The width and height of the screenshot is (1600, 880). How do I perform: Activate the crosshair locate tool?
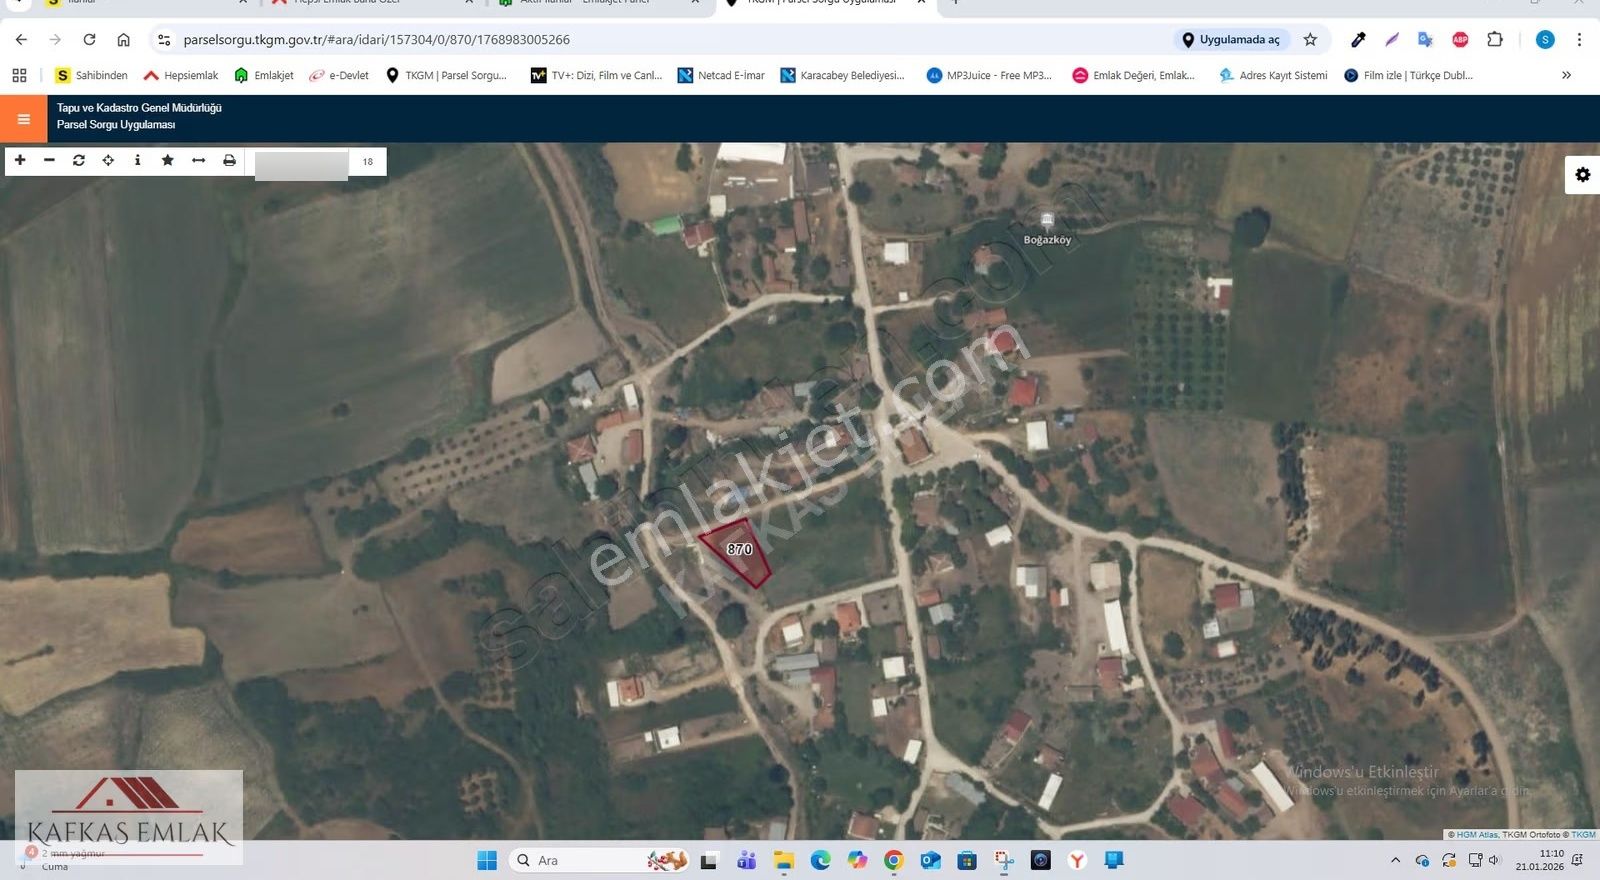pyautogui.click(x=108, y=161)
